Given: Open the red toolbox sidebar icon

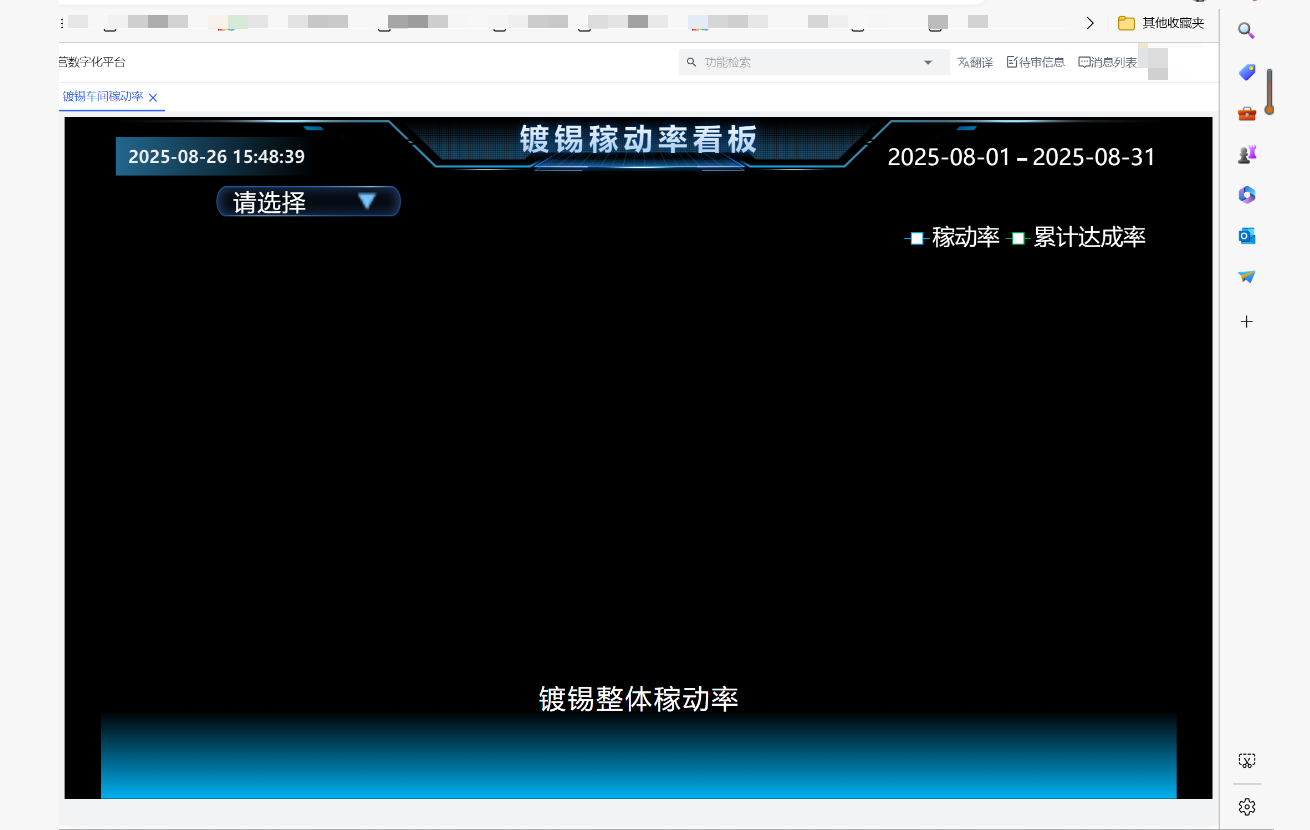Looking at the screenshot, I should pyautogui.click(x=1246, y=113).
